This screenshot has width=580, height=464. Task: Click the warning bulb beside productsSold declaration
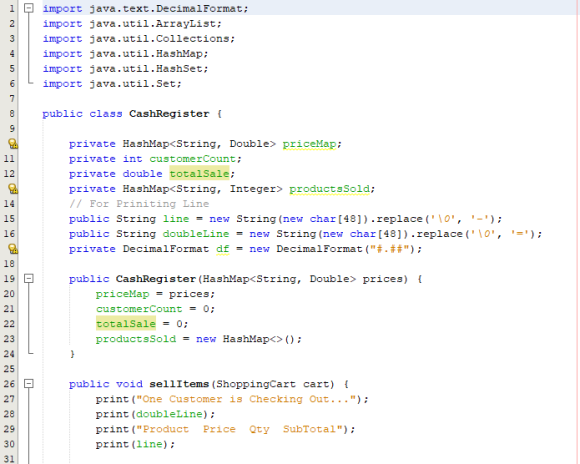(13, 189)
